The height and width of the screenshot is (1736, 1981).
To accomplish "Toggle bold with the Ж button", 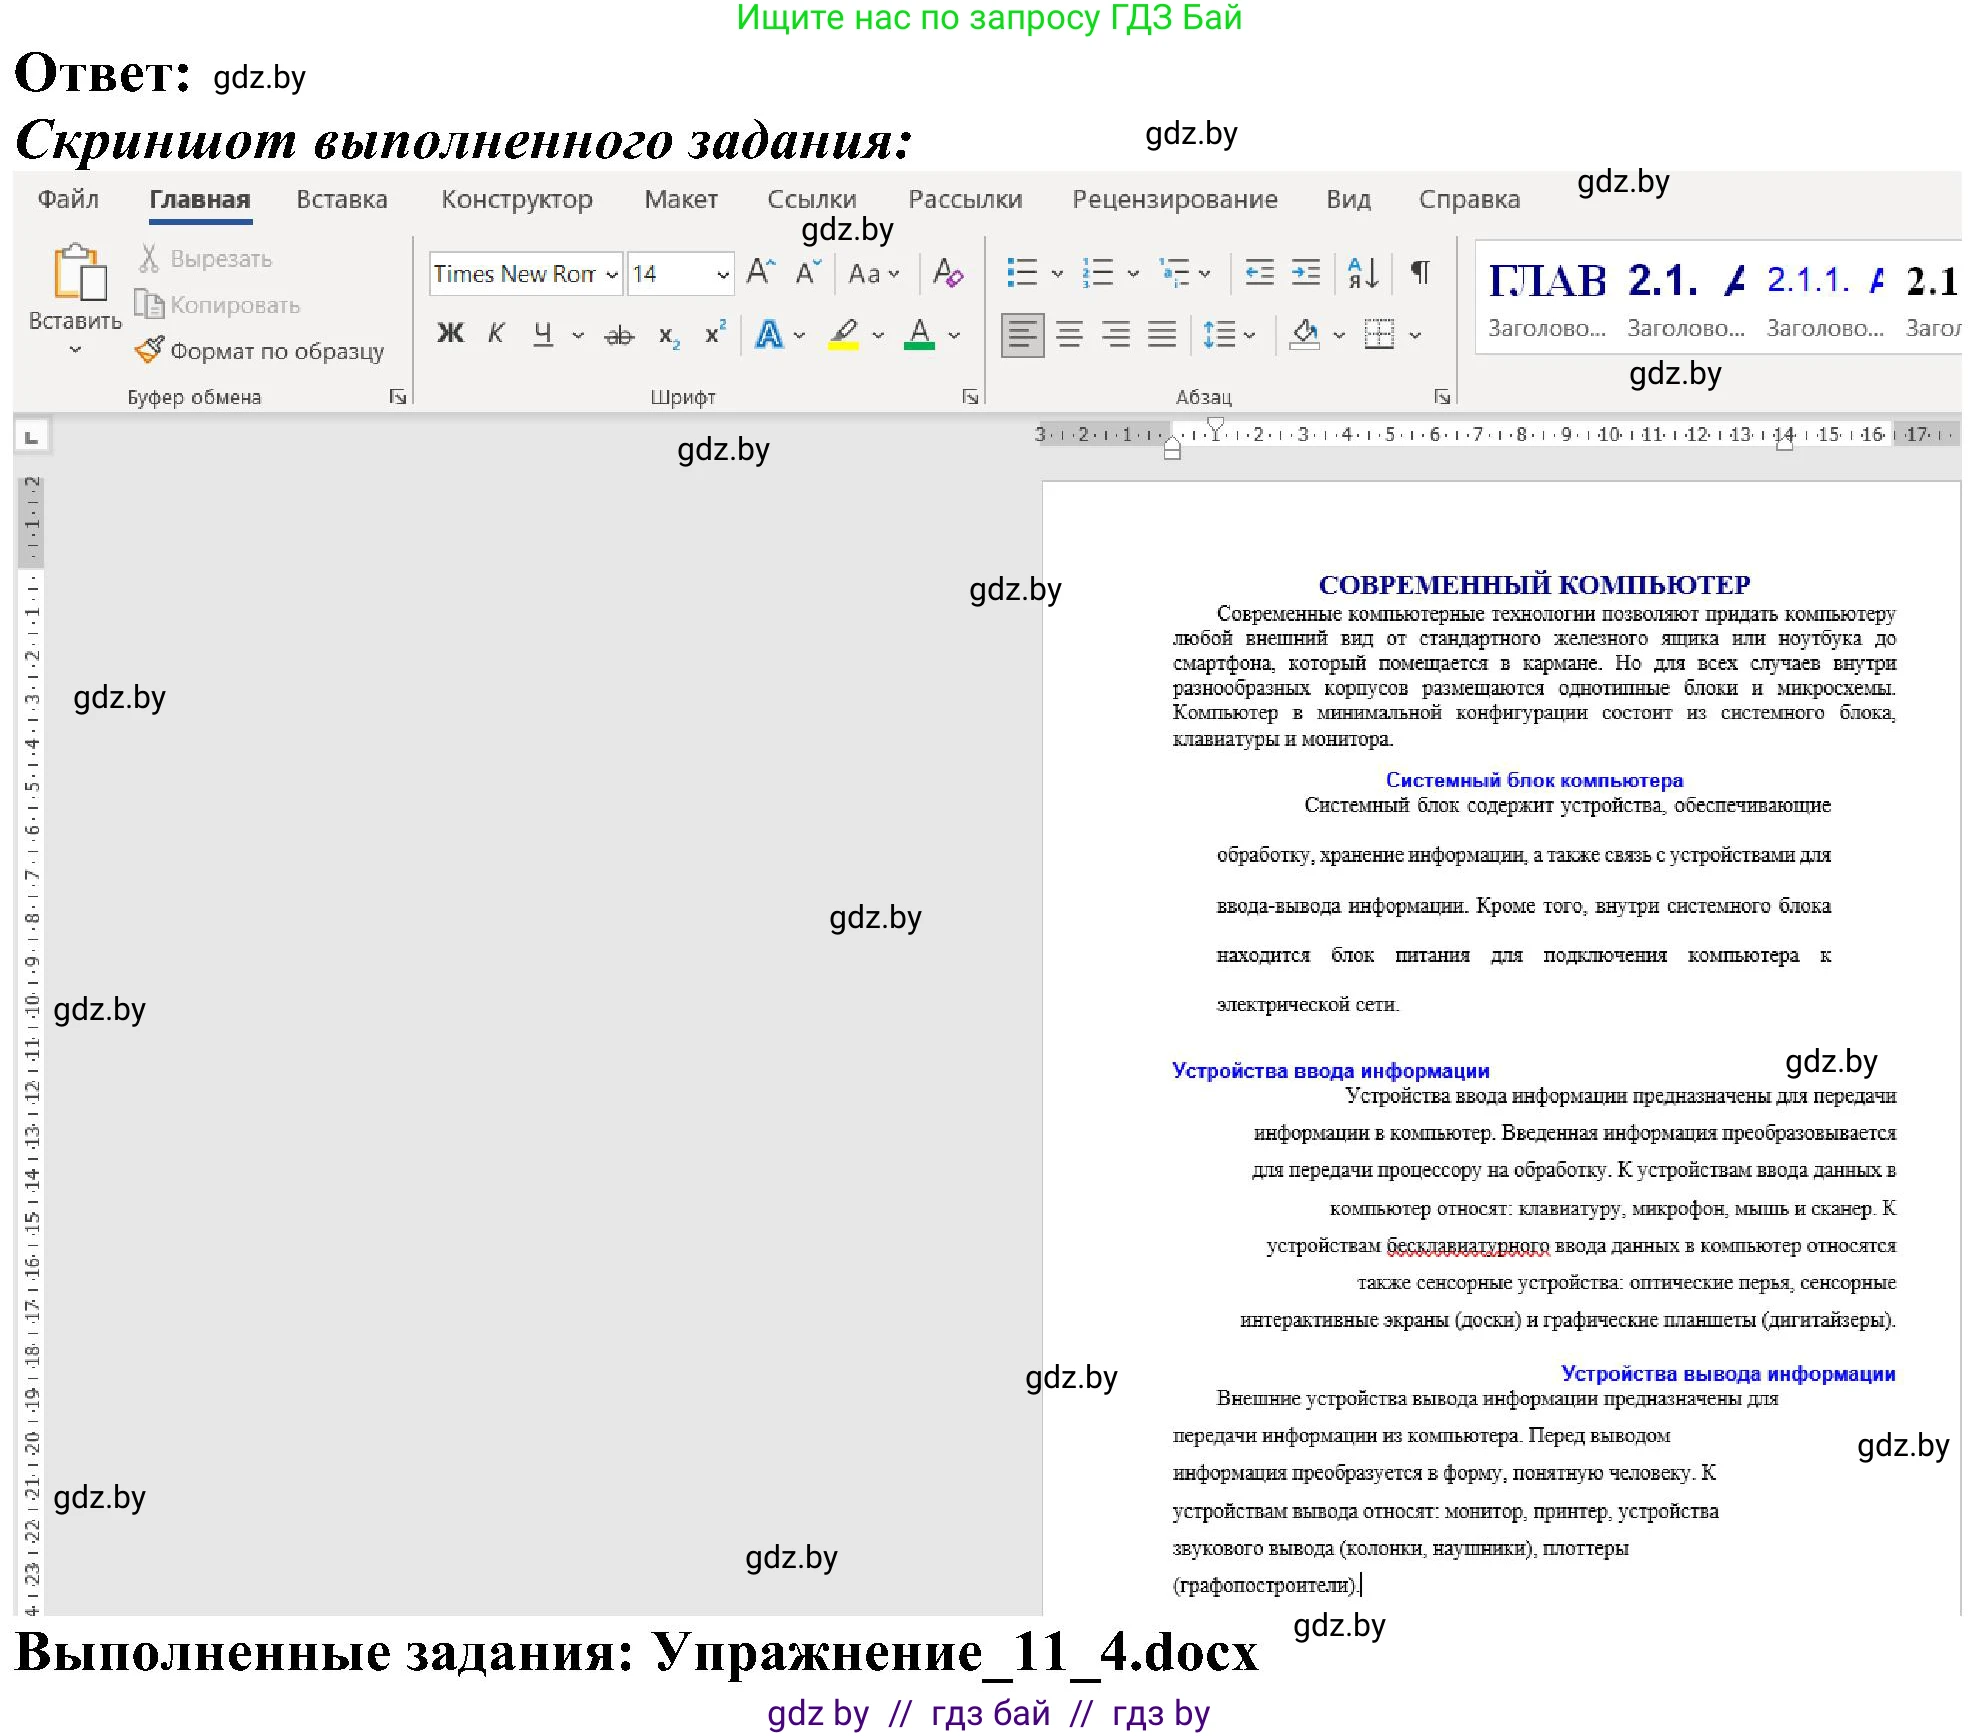I will 449,334.
